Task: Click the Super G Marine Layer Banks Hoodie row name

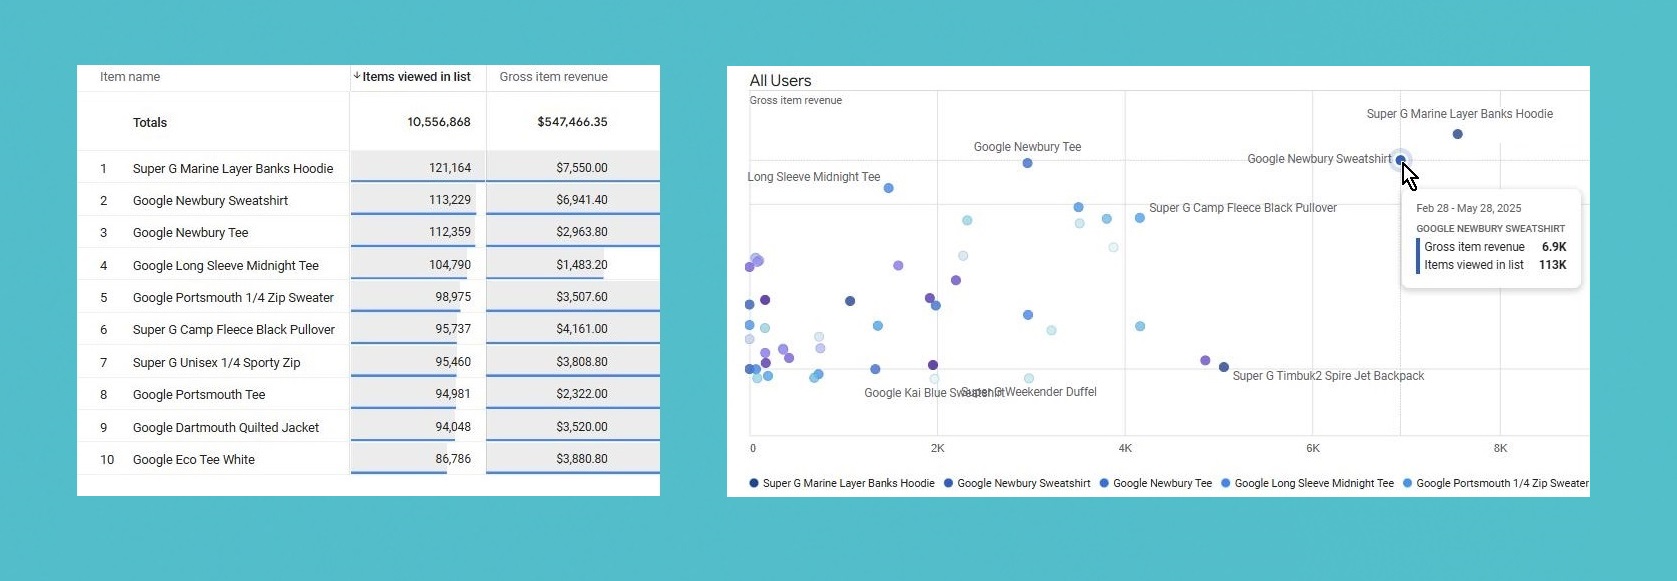Action: (x=233, y=168)
